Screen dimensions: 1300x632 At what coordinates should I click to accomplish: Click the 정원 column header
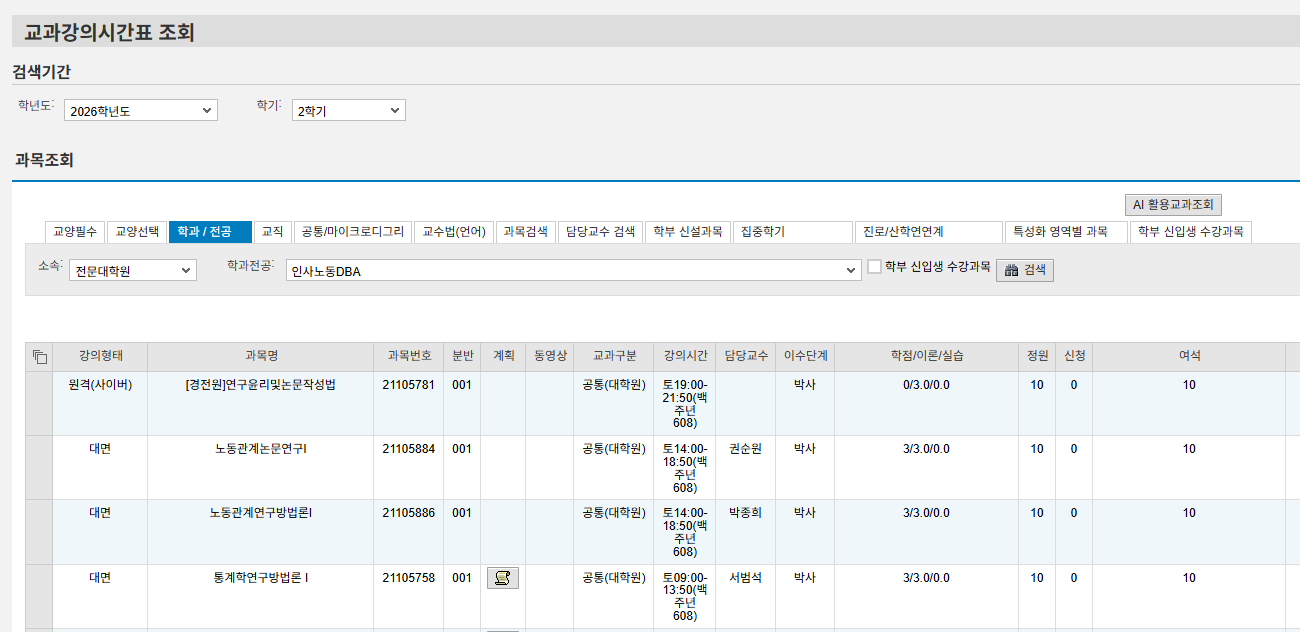[x=1037, y=356]
